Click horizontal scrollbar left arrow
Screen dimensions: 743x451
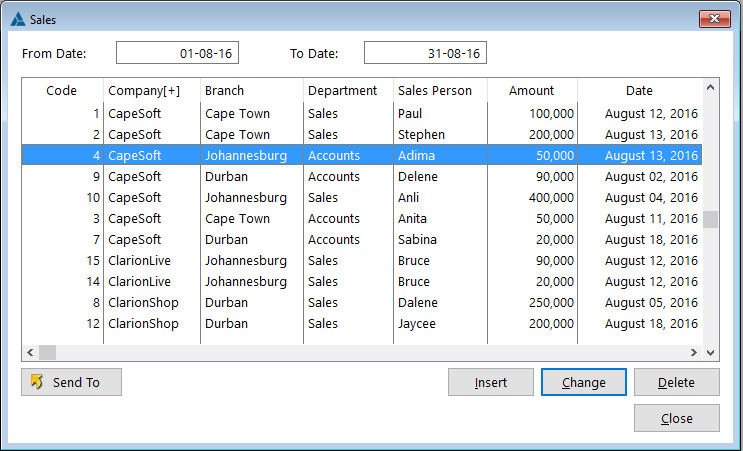pyautogui.click(x=30, y=353)
